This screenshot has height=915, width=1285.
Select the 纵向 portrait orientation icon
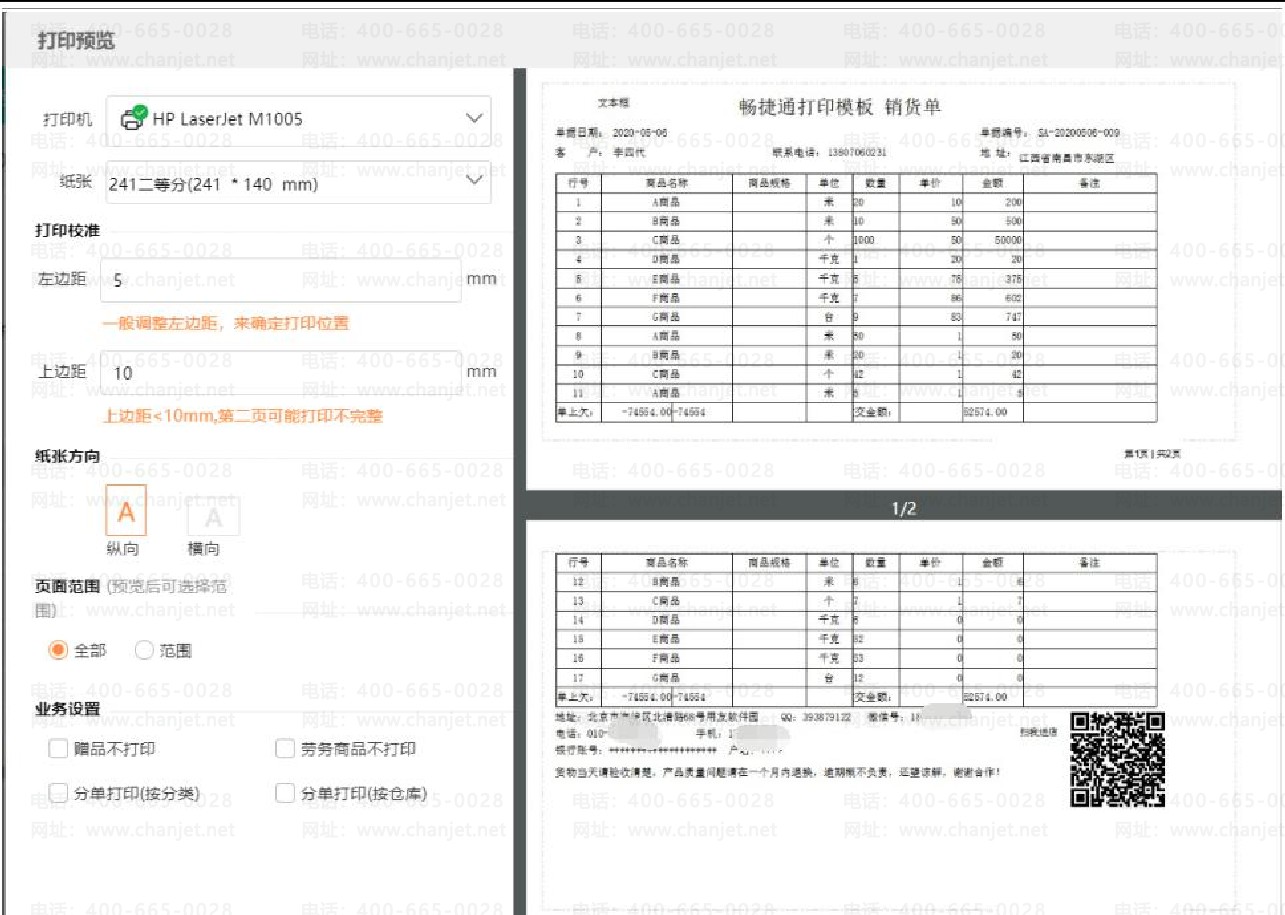tap(126, 511)
